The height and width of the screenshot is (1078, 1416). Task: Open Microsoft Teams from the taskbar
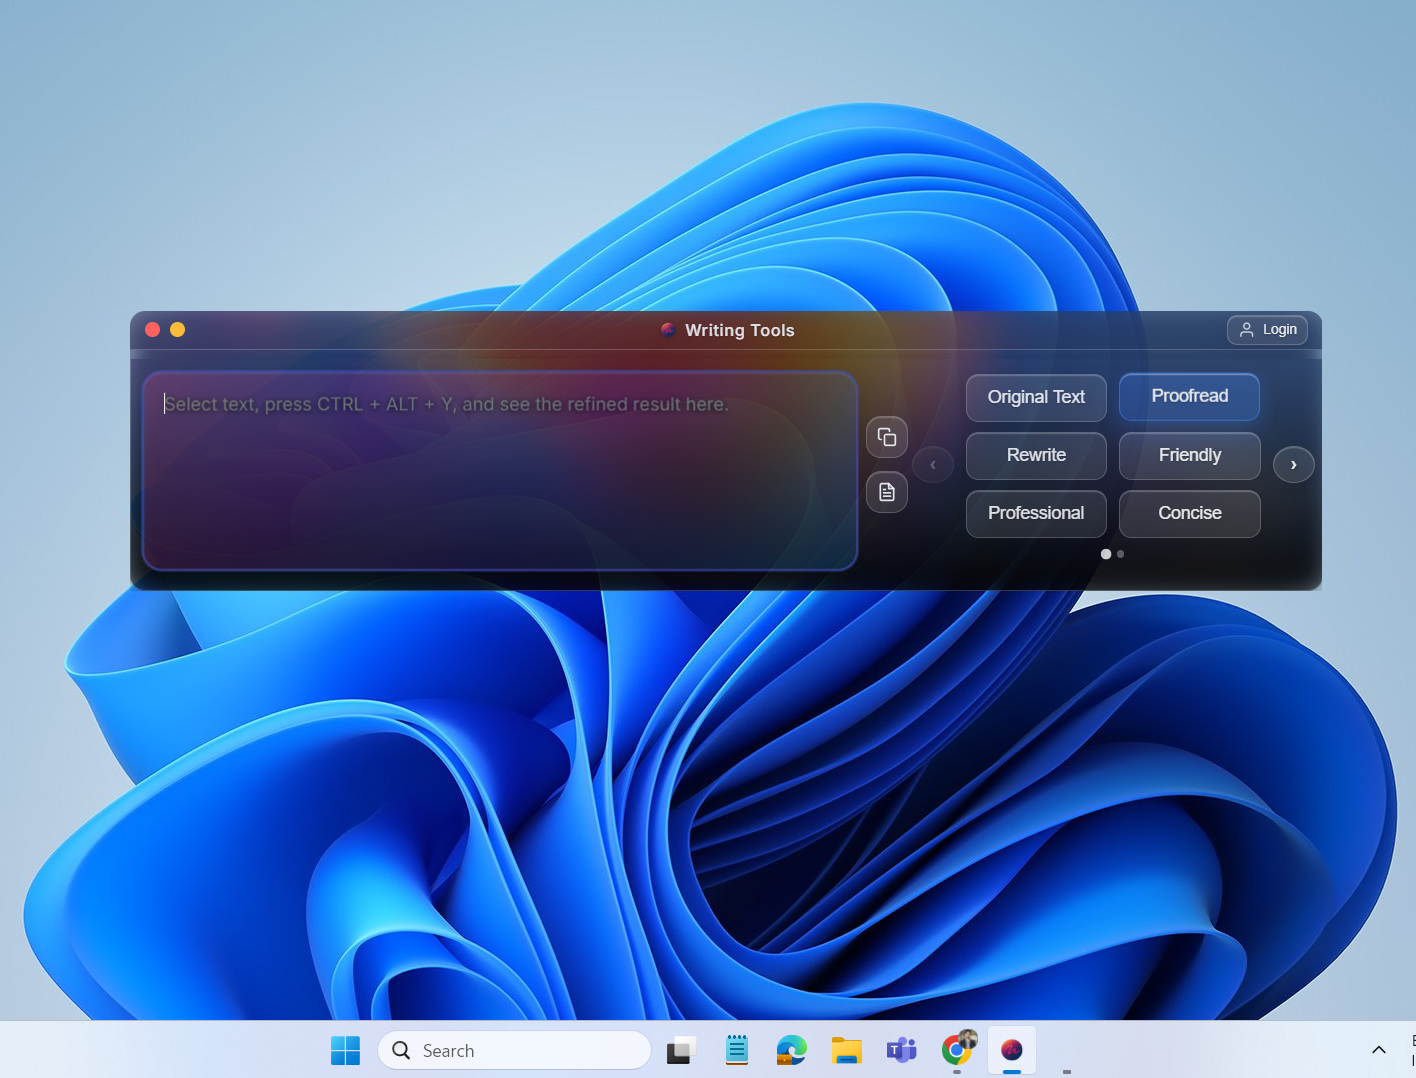coord(901,1050)
